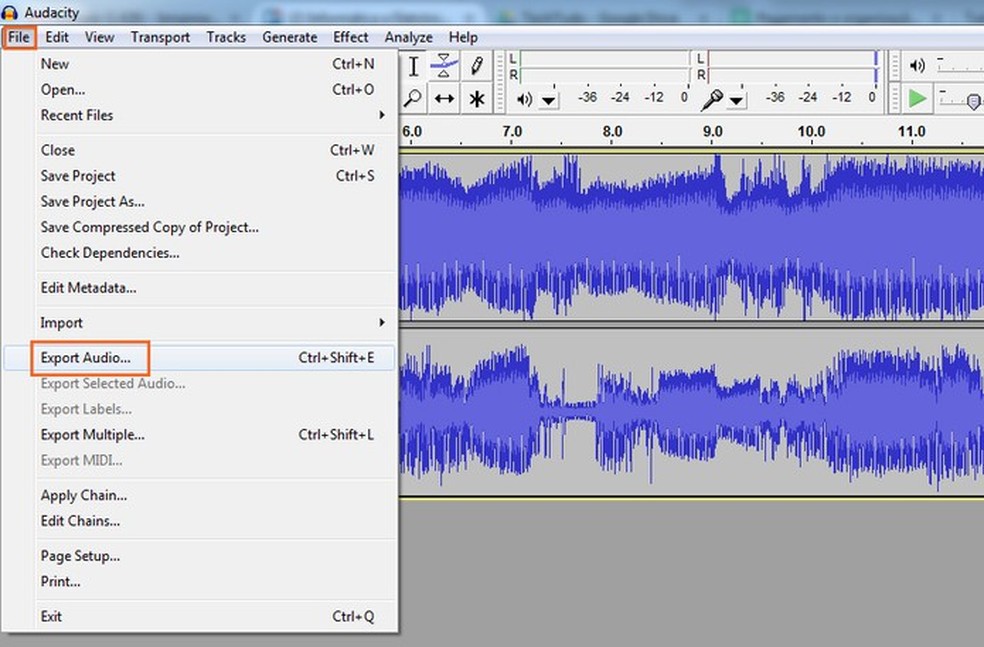
Task: Select the Time Shift tool
Action: (445, 98)
